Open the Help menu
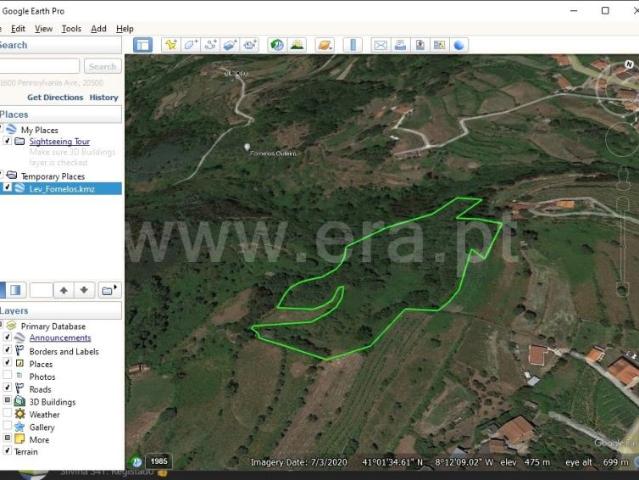This screenshot has width=639, height=480. [125, 29]
